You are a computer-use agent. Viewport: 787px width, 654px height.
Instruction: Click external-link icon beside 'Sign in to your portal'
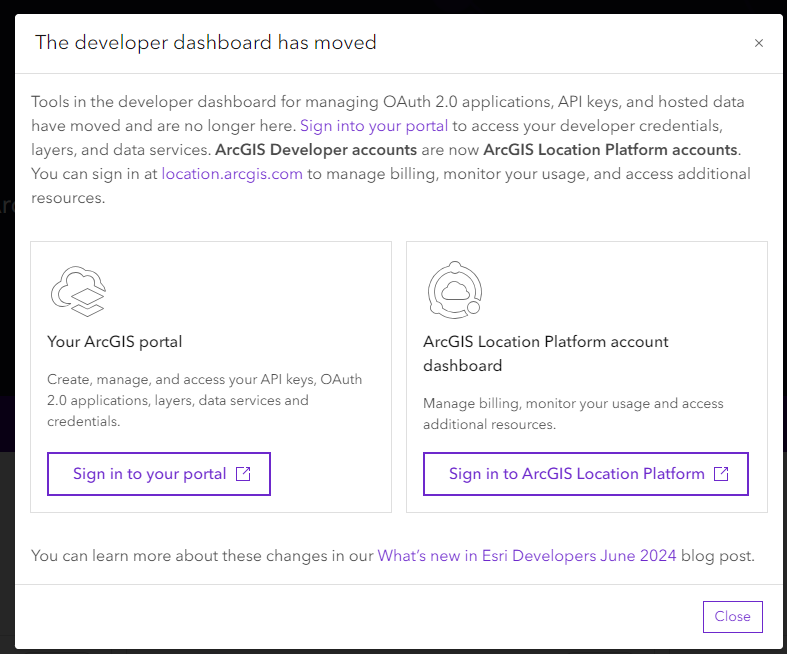(x=243, y=474)
